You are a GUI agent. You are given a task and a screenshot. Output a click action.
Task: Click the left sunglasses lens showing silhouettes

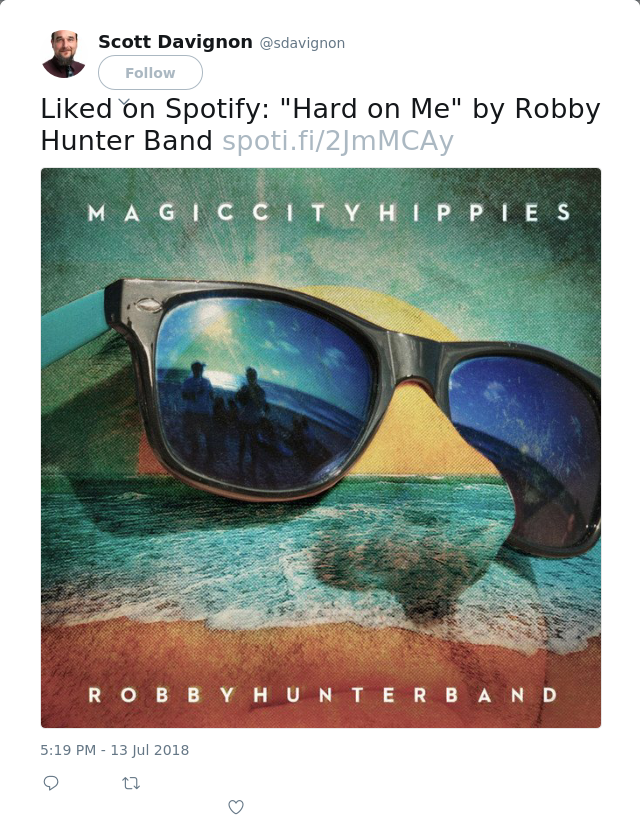pos(264,389)
